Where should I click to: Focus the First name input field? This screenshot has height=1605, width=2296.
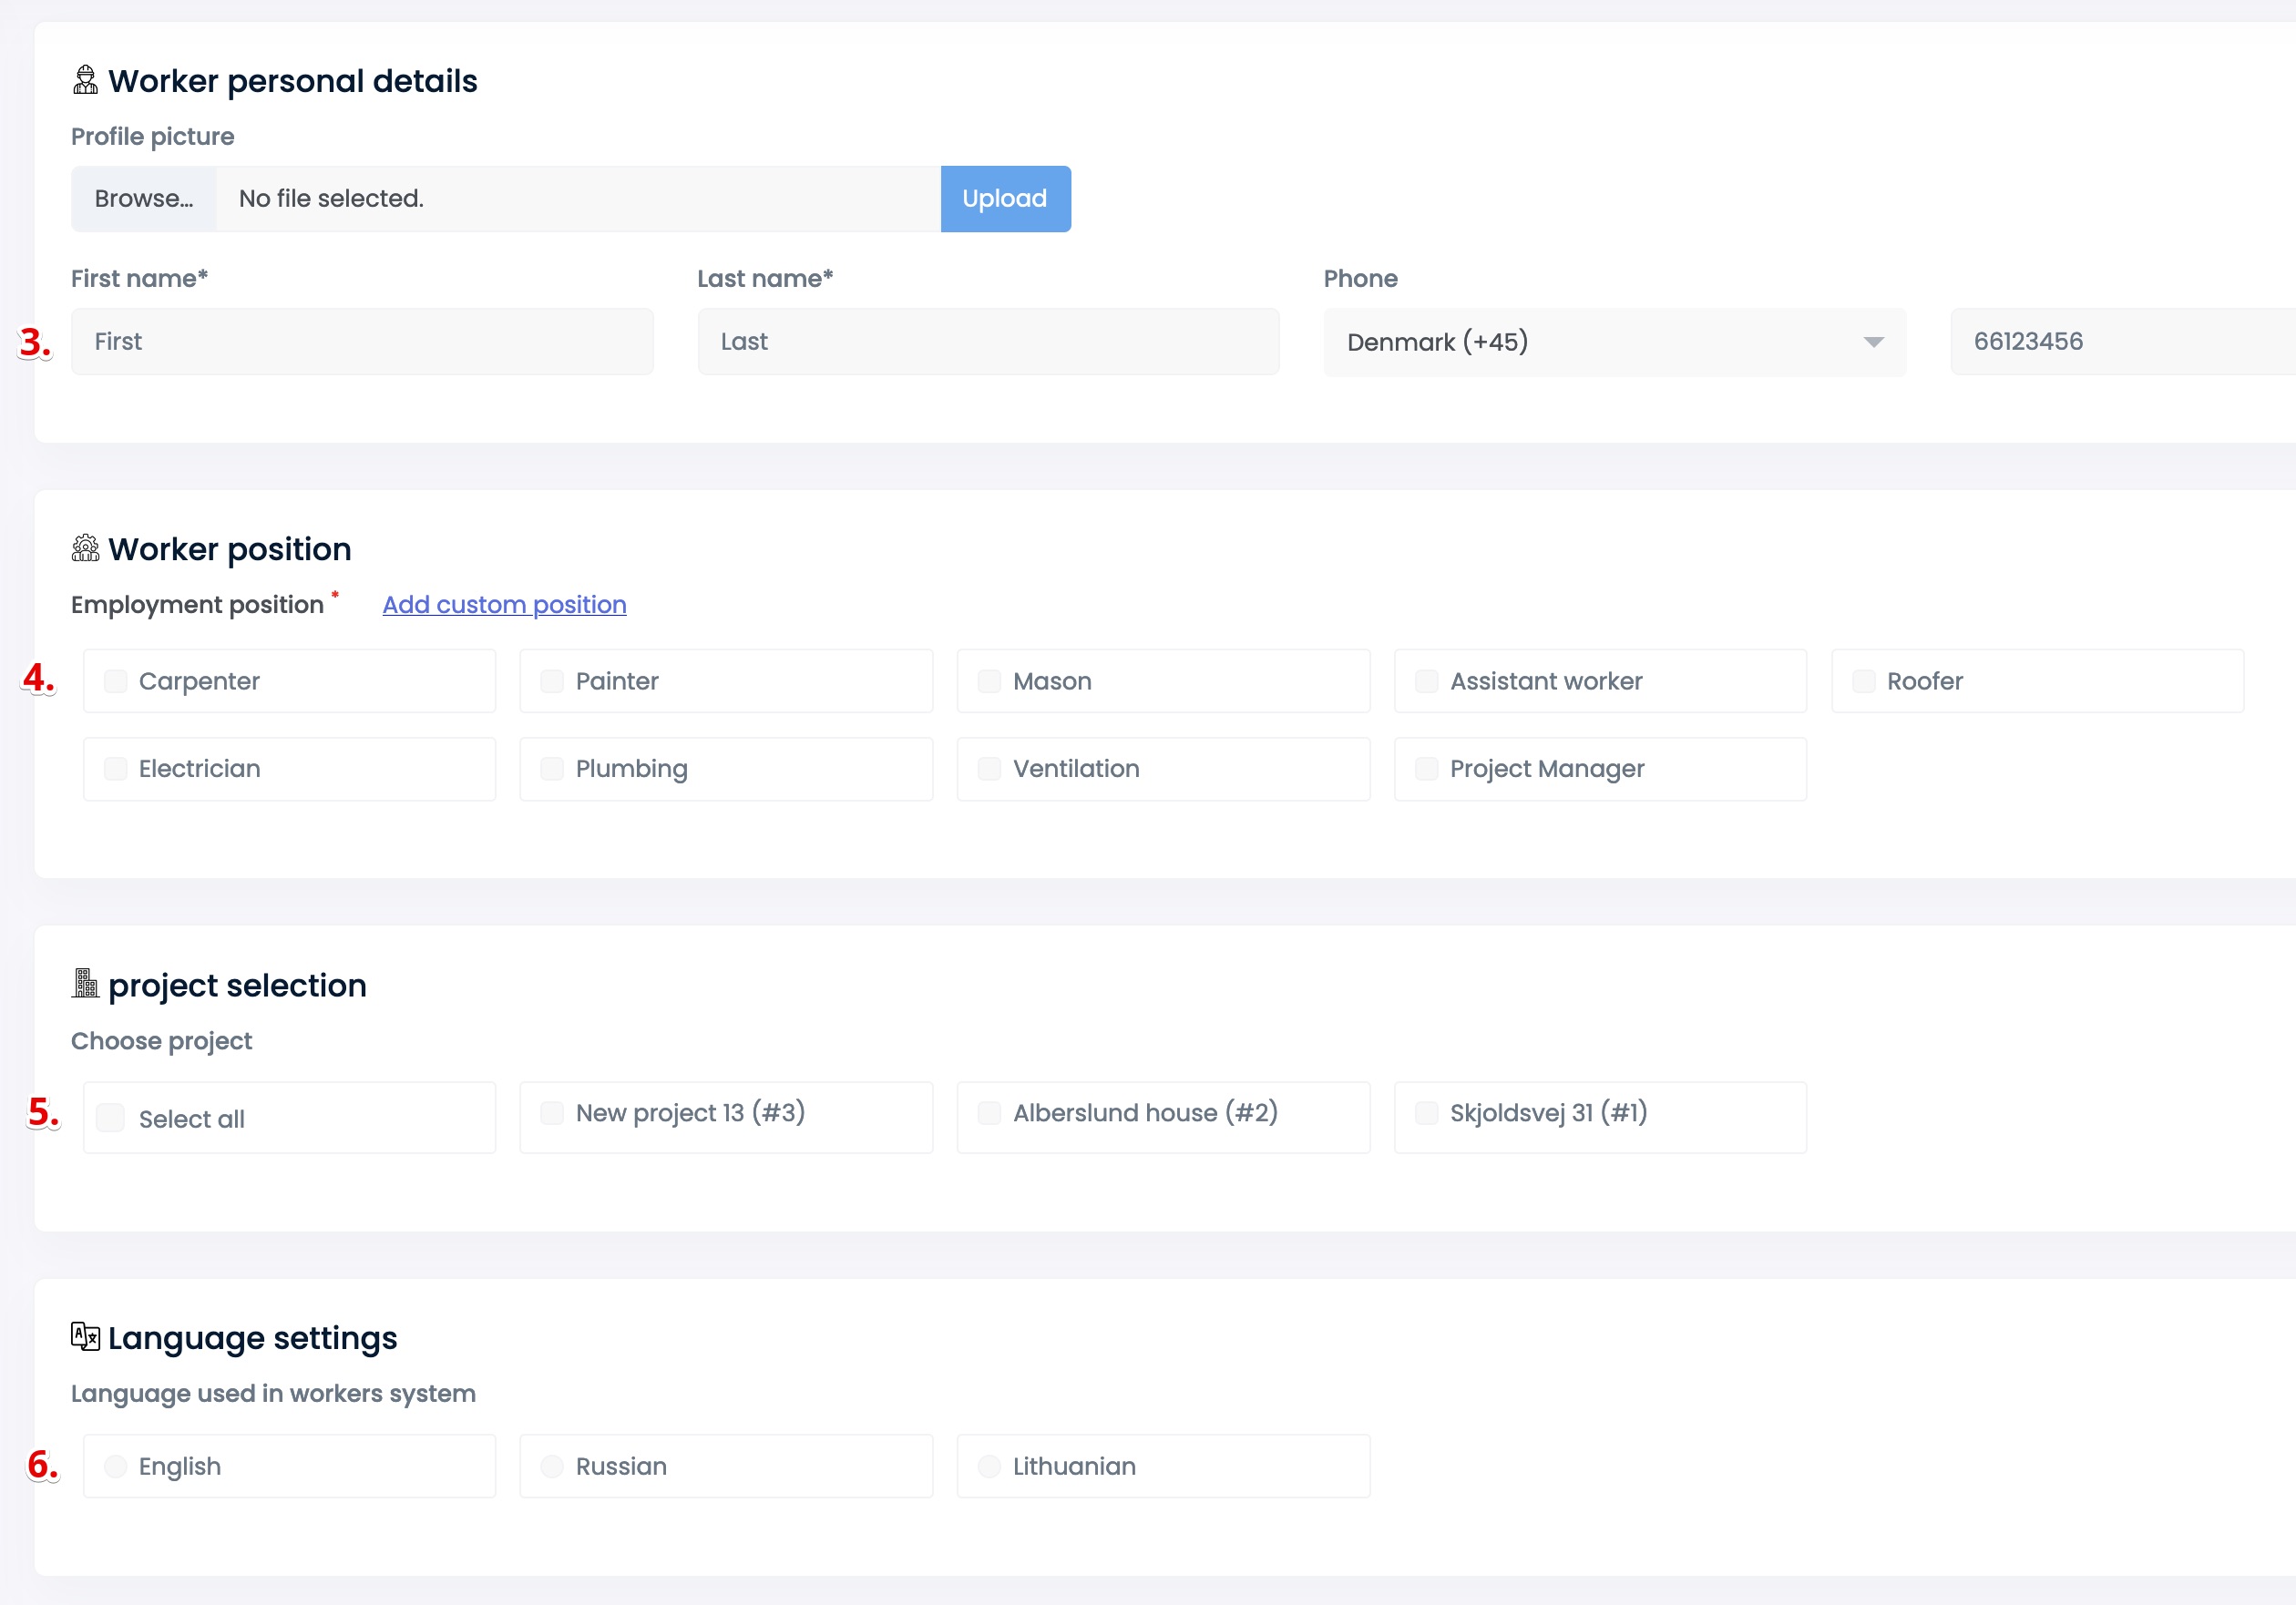pos(362,342)
